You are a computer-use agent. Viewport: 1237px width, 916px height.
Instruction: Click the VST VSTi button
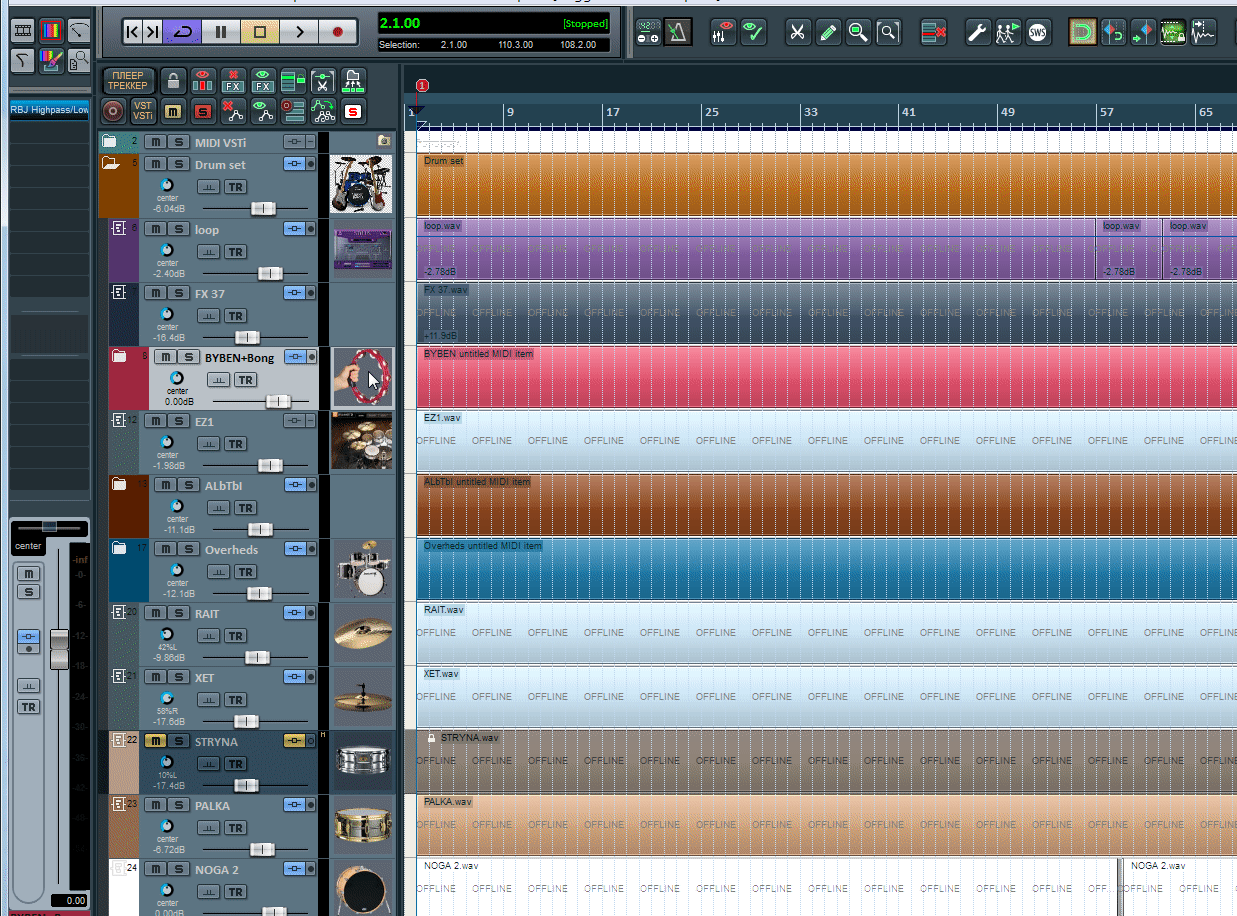pos(143,110)
